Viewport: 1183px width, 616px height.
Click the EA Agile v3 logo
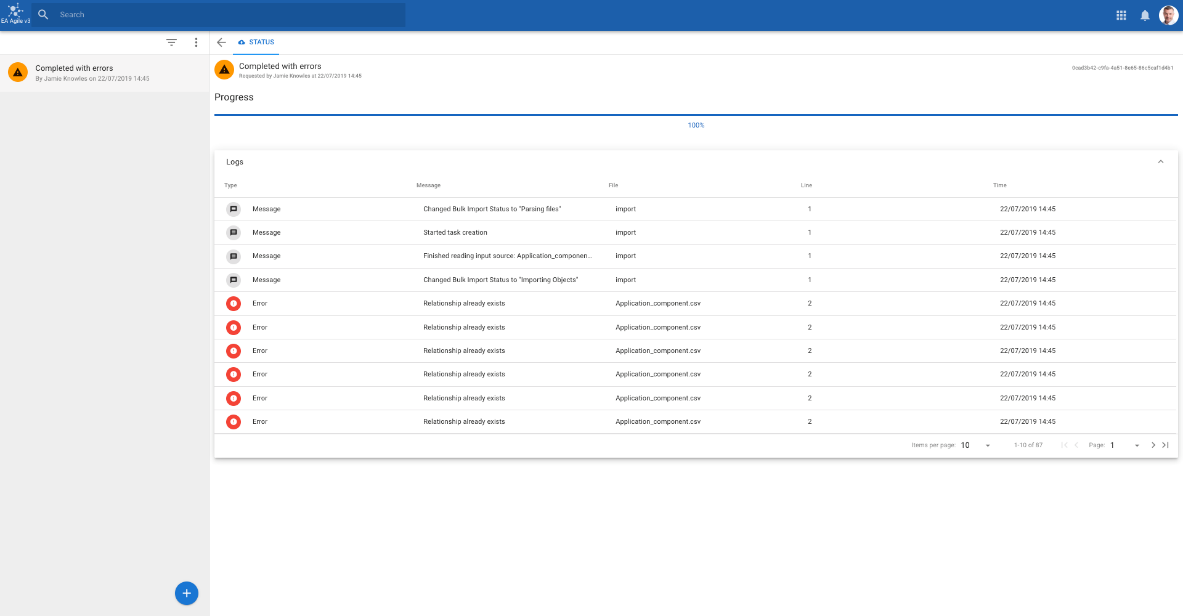[17, 14]
